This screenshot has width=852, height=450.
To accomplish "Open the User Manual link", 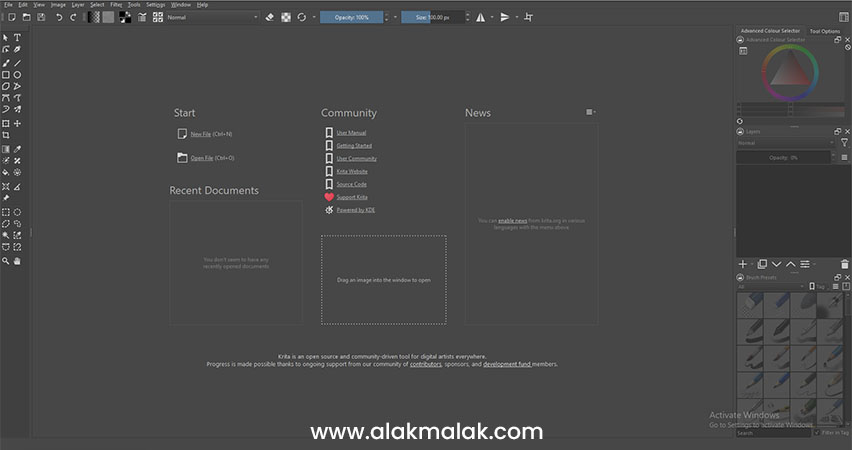I will [x=351, y=133].
